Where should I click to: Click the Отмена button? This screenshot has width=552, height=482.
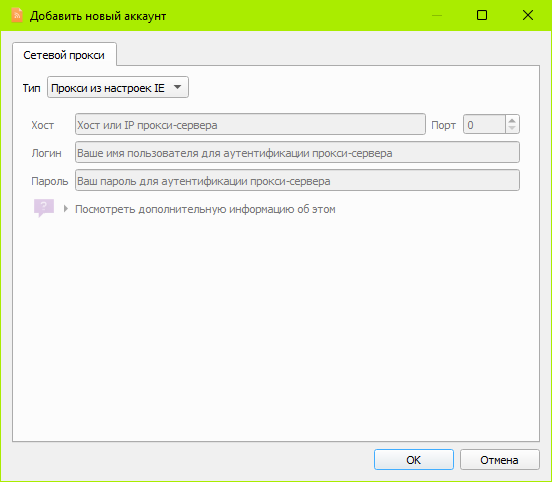[x=500, y=459]
